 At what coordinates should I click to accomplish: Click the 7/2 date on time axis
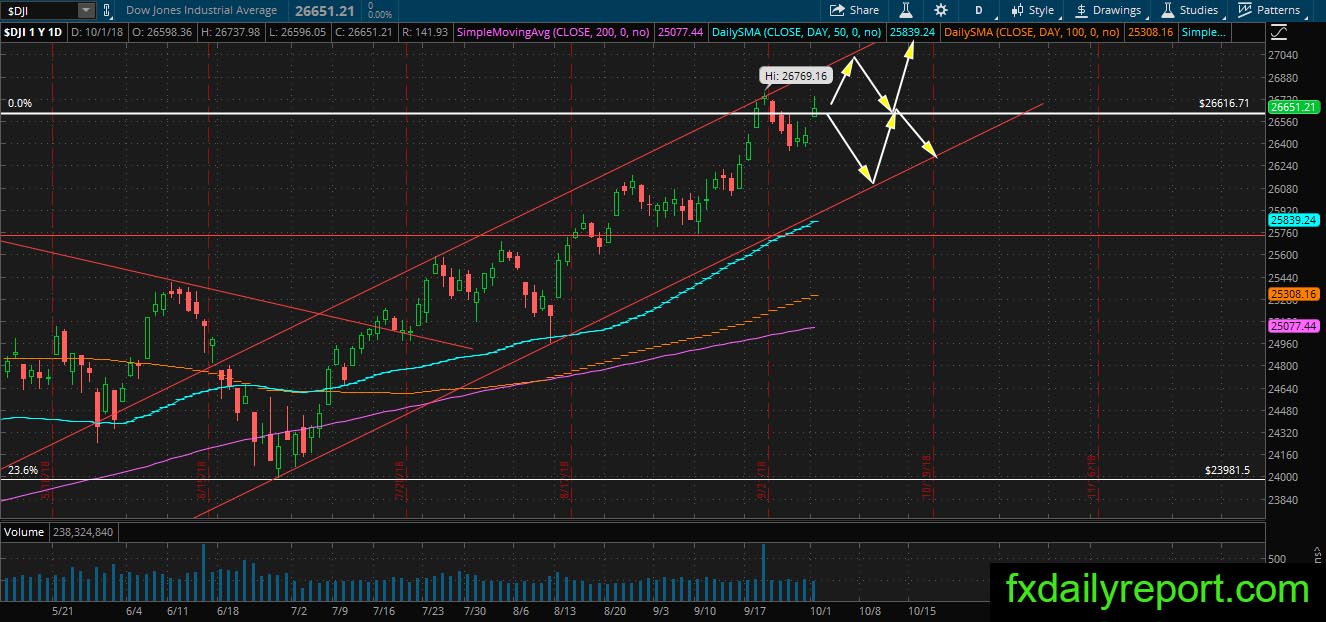297,609
